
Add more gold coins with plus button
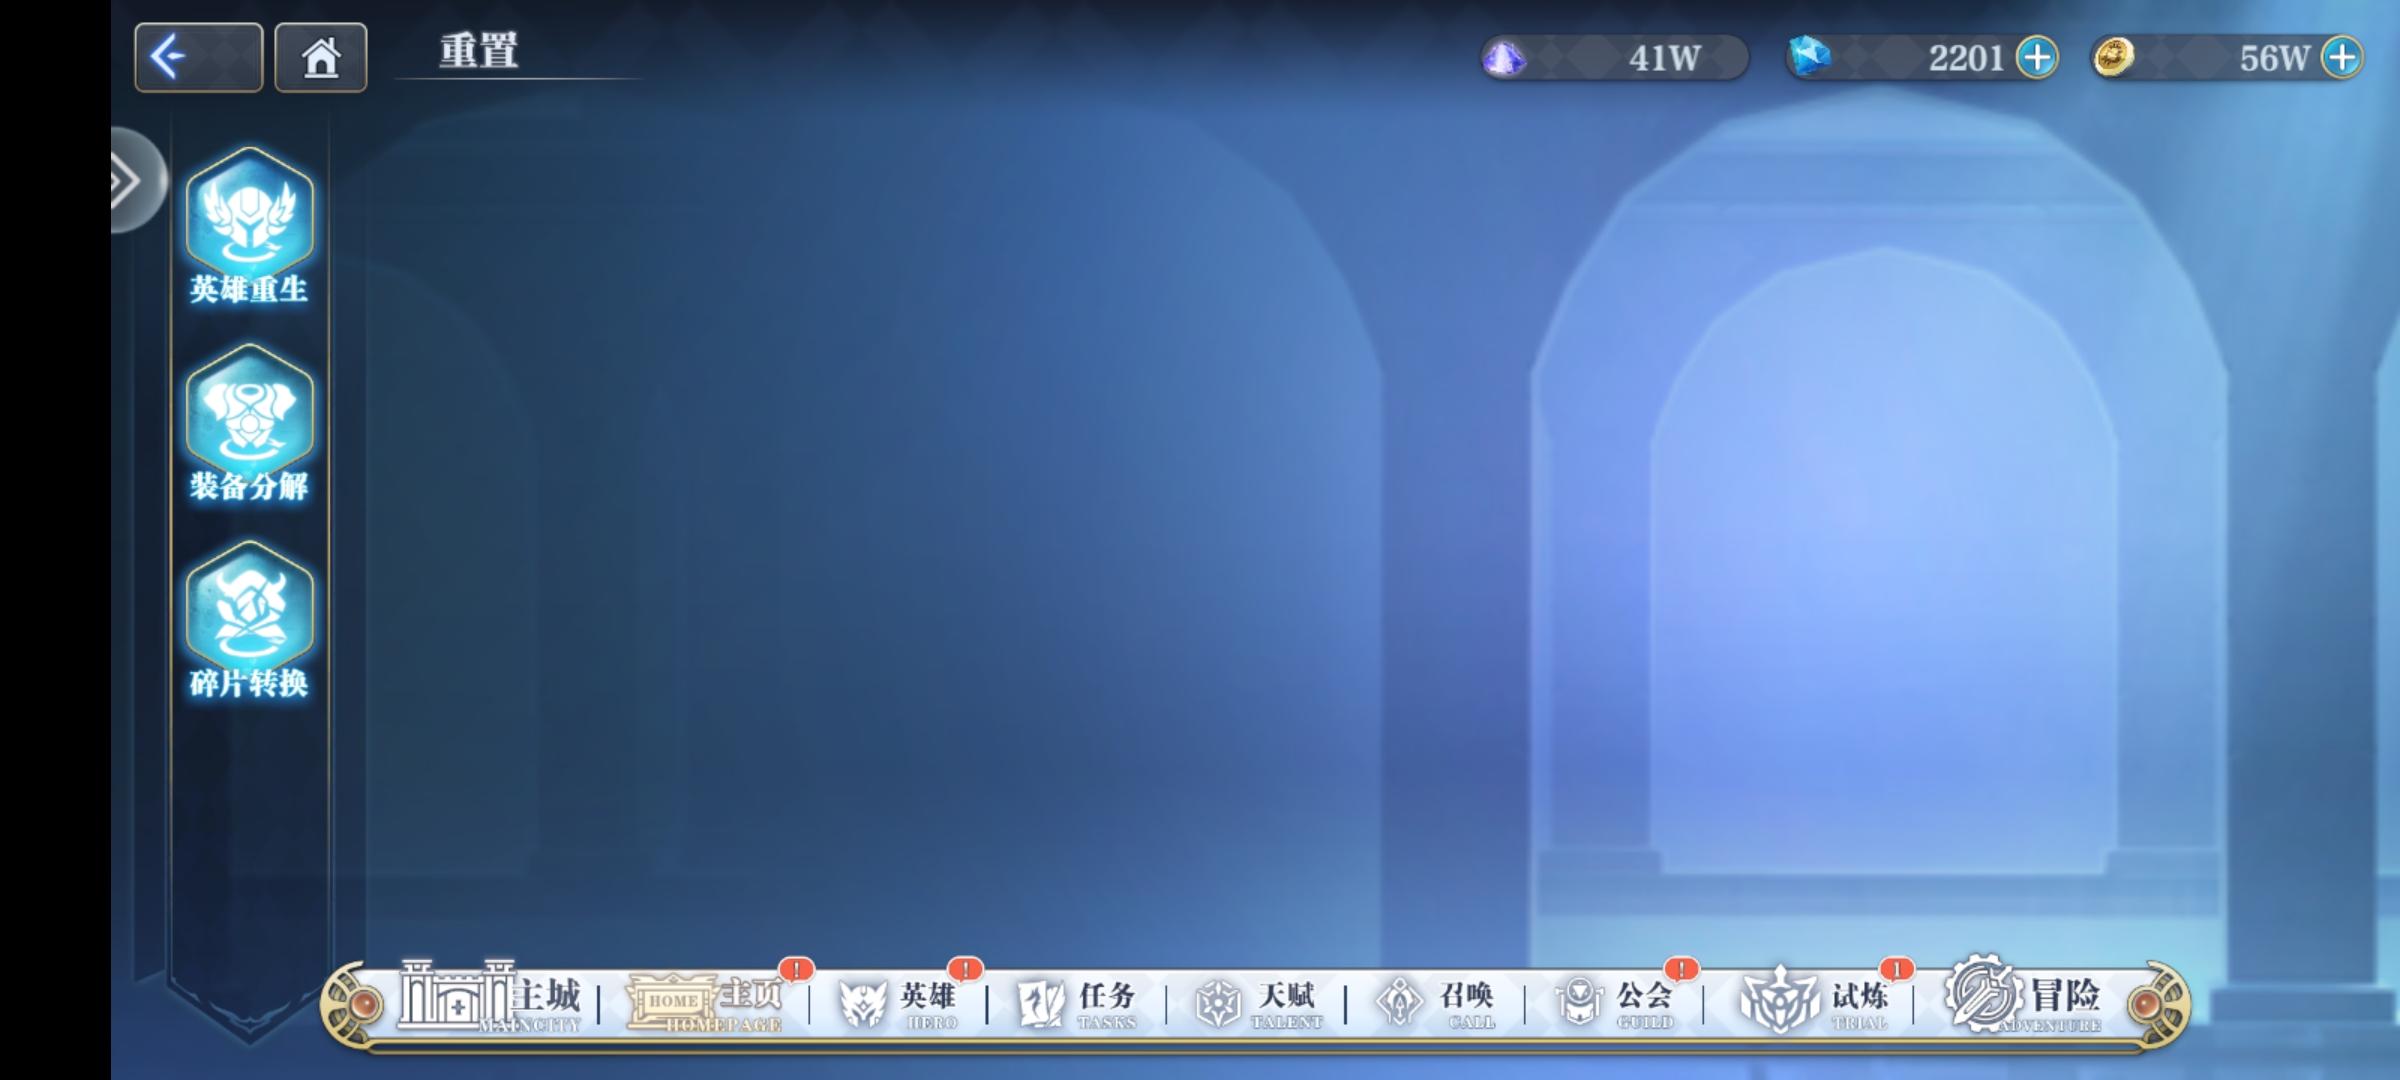click(x=2342, y=57)
